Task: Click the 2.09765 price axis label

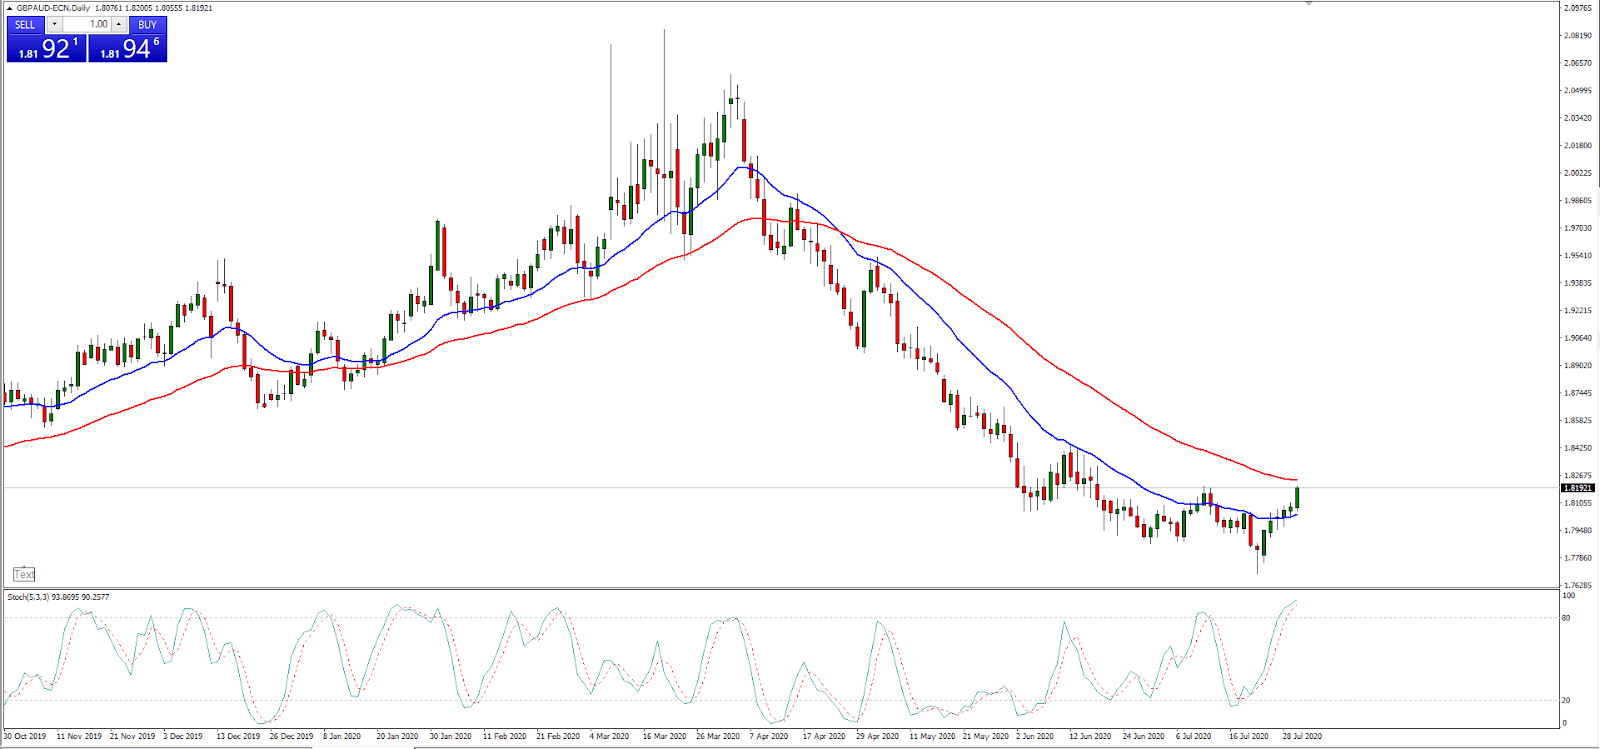Action: click(x=1577, y=8)
